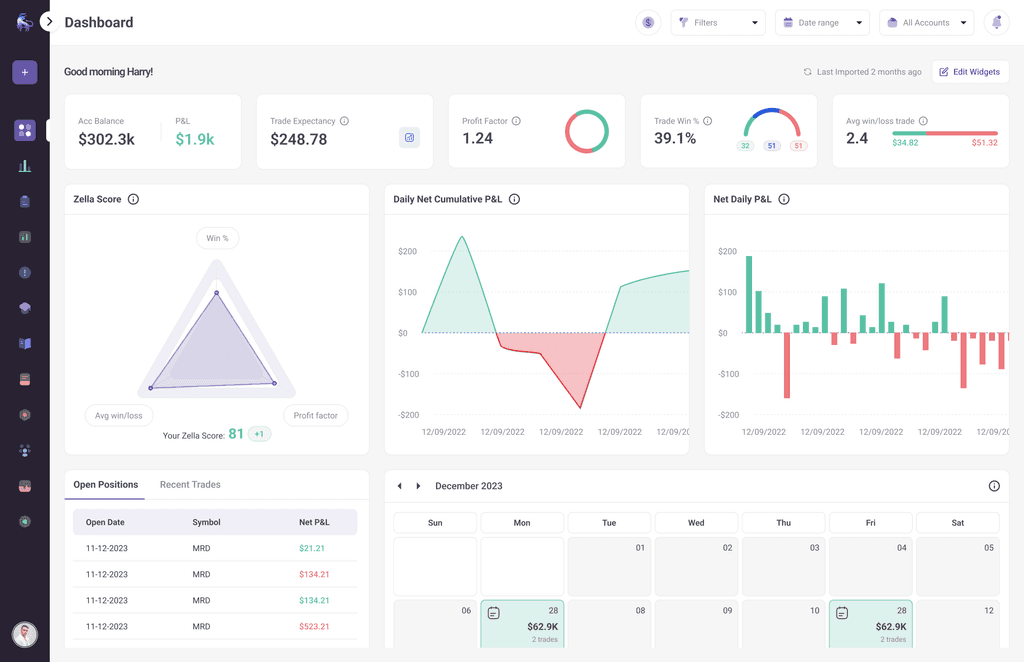Image resolution: width=1024 pixels, height=662 pixels.
Task: Go to previous month in calendar
Action: [x=400, y=486]
